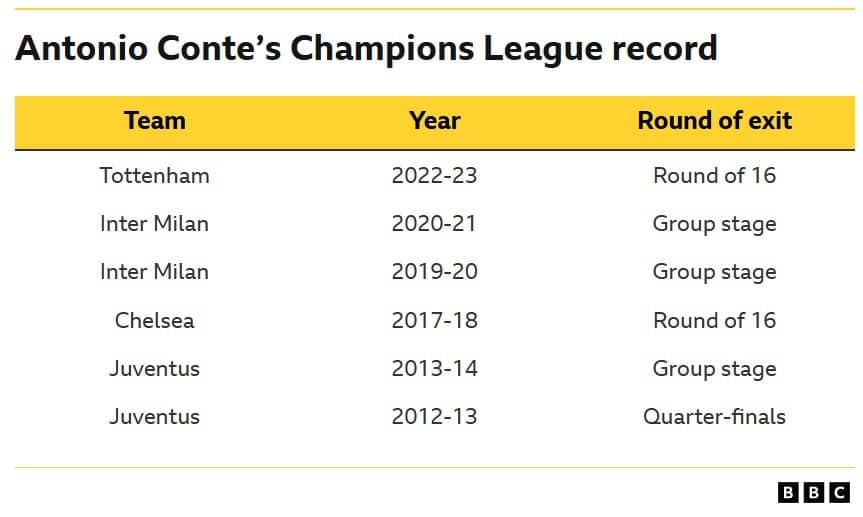
Task: Click the Team column header
Action: [x=154, y=121]
